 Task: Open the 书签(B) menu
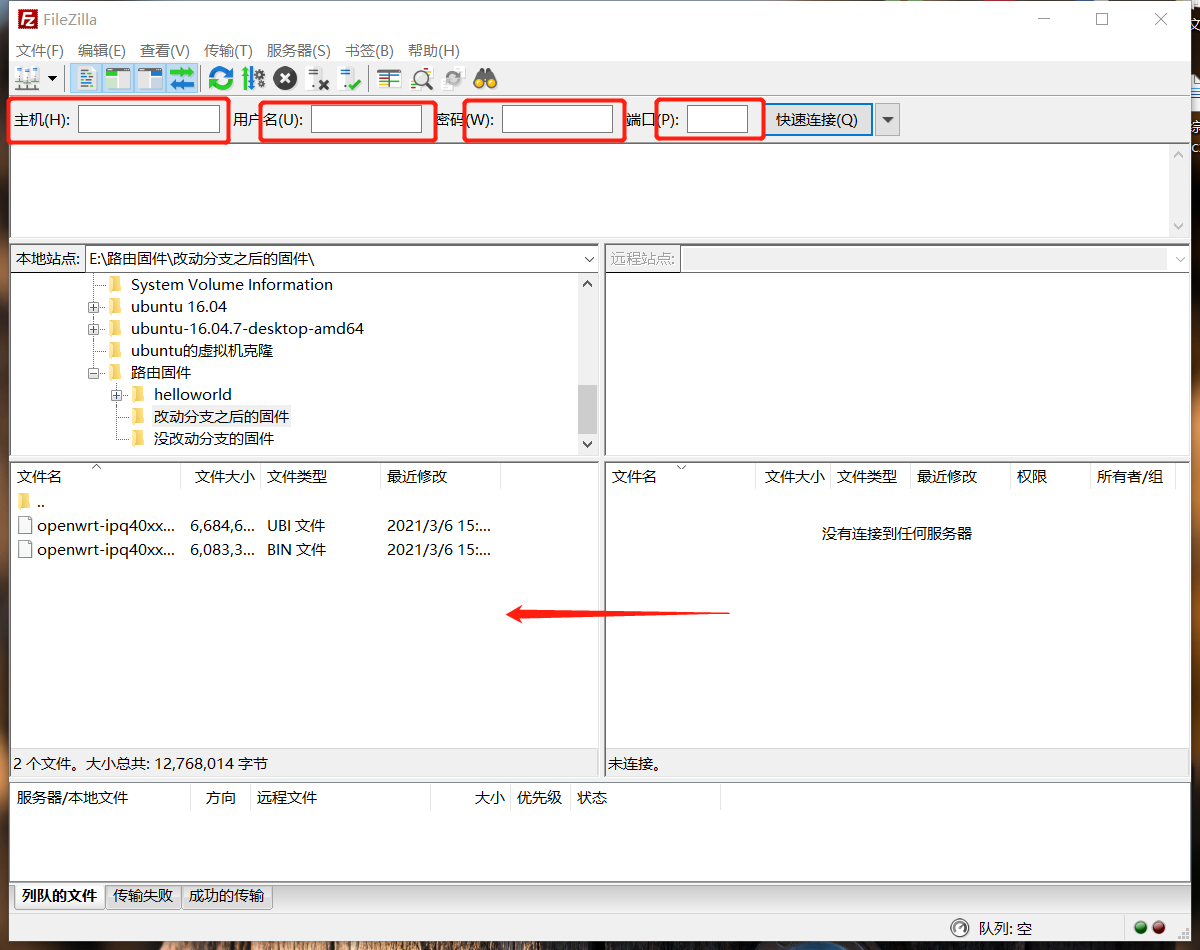[x=369, y=50]
